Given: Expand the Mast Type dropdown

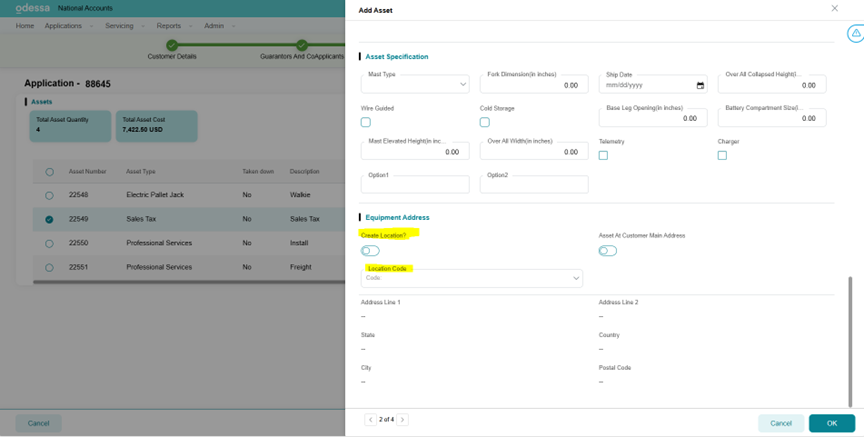Looking at the screenshot, I should [x=415, y=85].
